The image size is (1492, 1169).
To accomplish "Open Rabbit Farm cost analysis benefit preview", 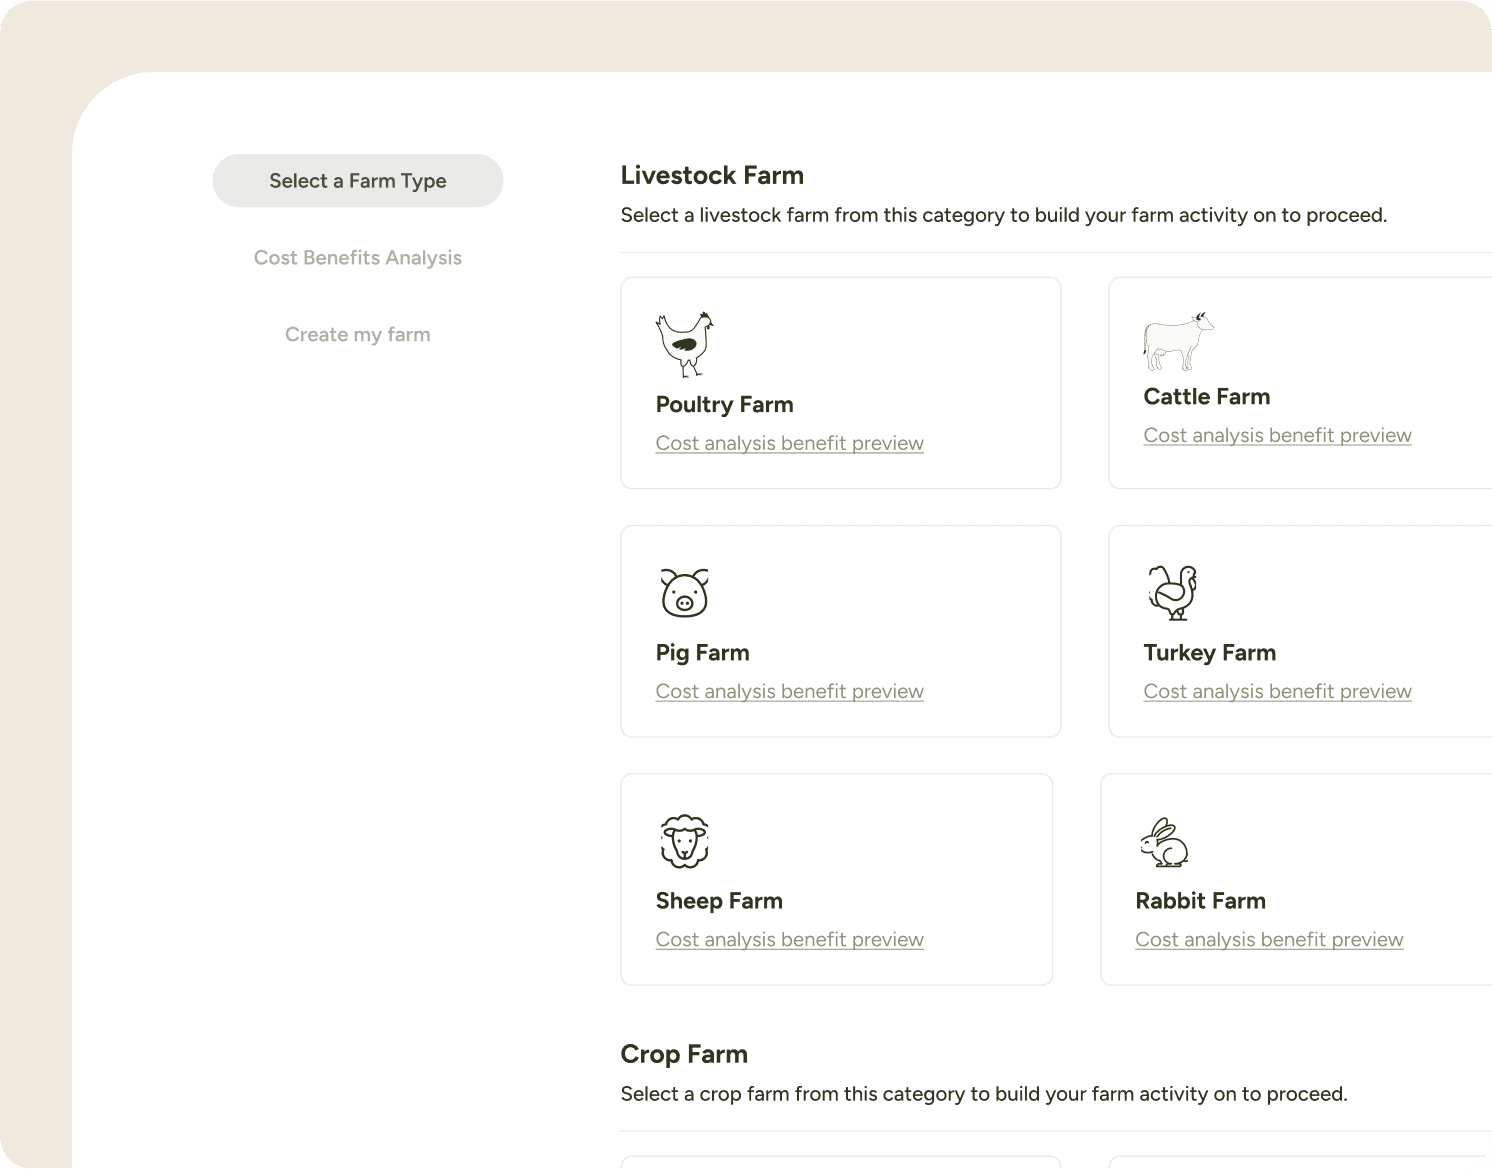I will pos(1270,939).
